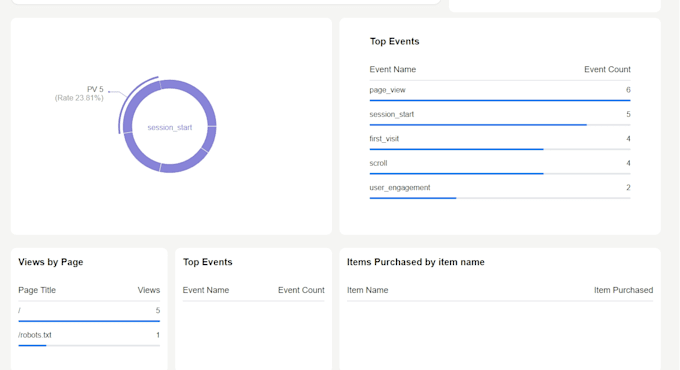Open the session_start row in Top Events

[500, 115]
